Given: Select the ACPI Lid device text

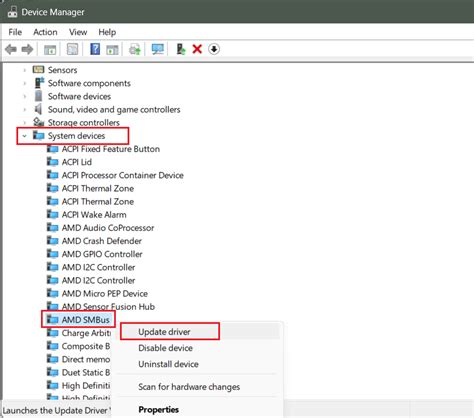Looking at the screenshot, I should (77, 162).
